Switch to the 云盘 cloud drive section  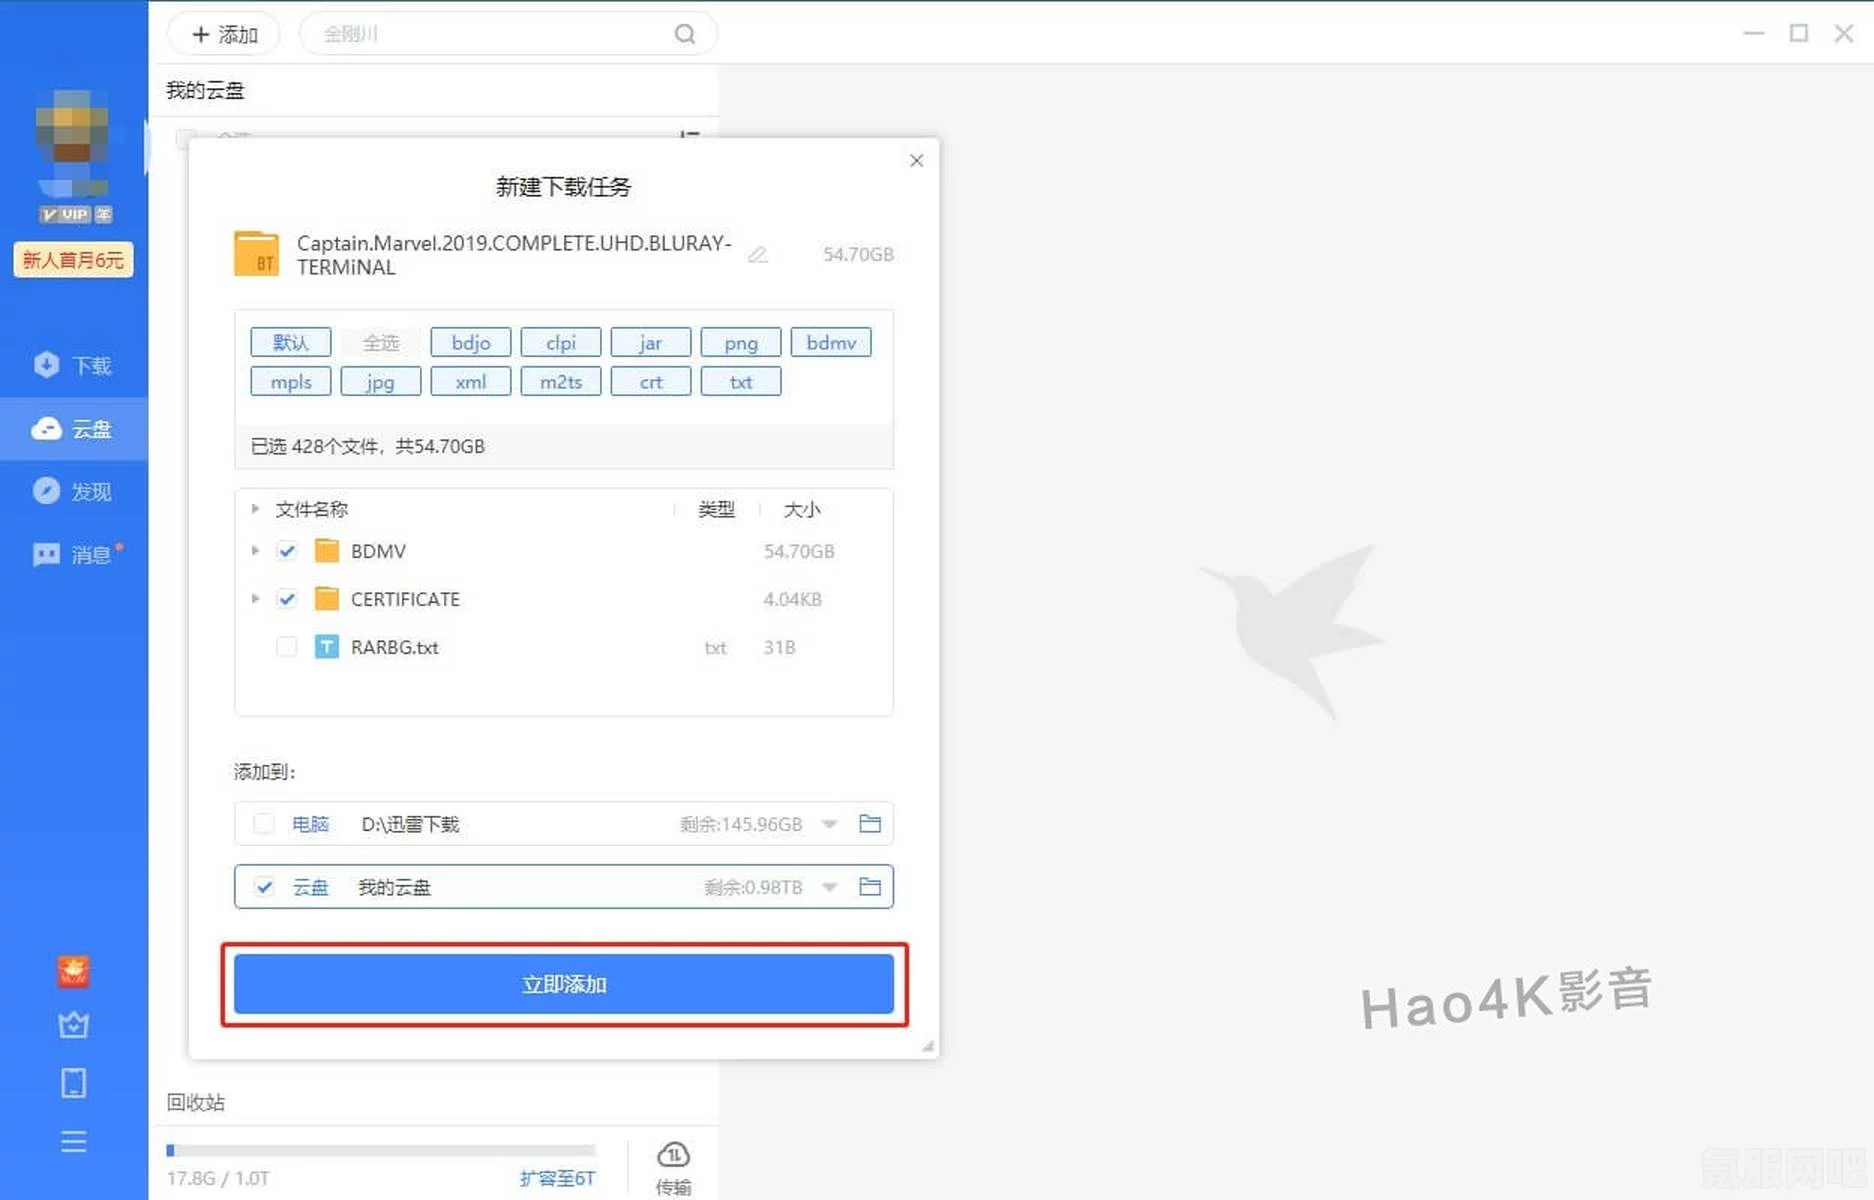tap(73, 429)
